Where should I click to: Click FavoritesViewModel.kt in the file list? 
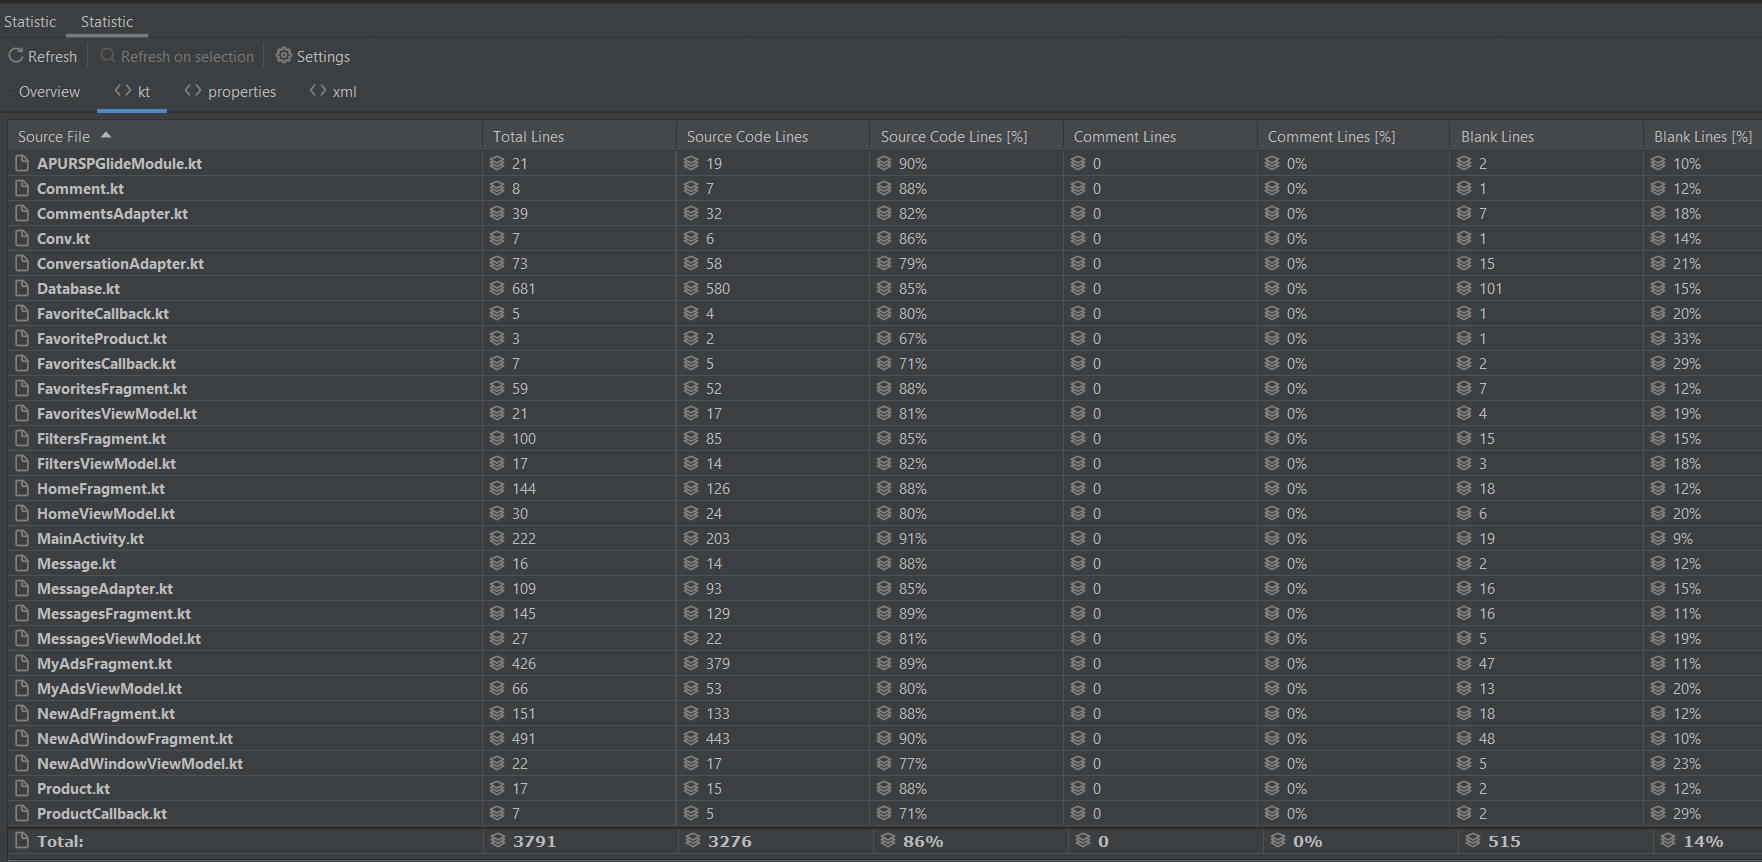tap(117, 414)
